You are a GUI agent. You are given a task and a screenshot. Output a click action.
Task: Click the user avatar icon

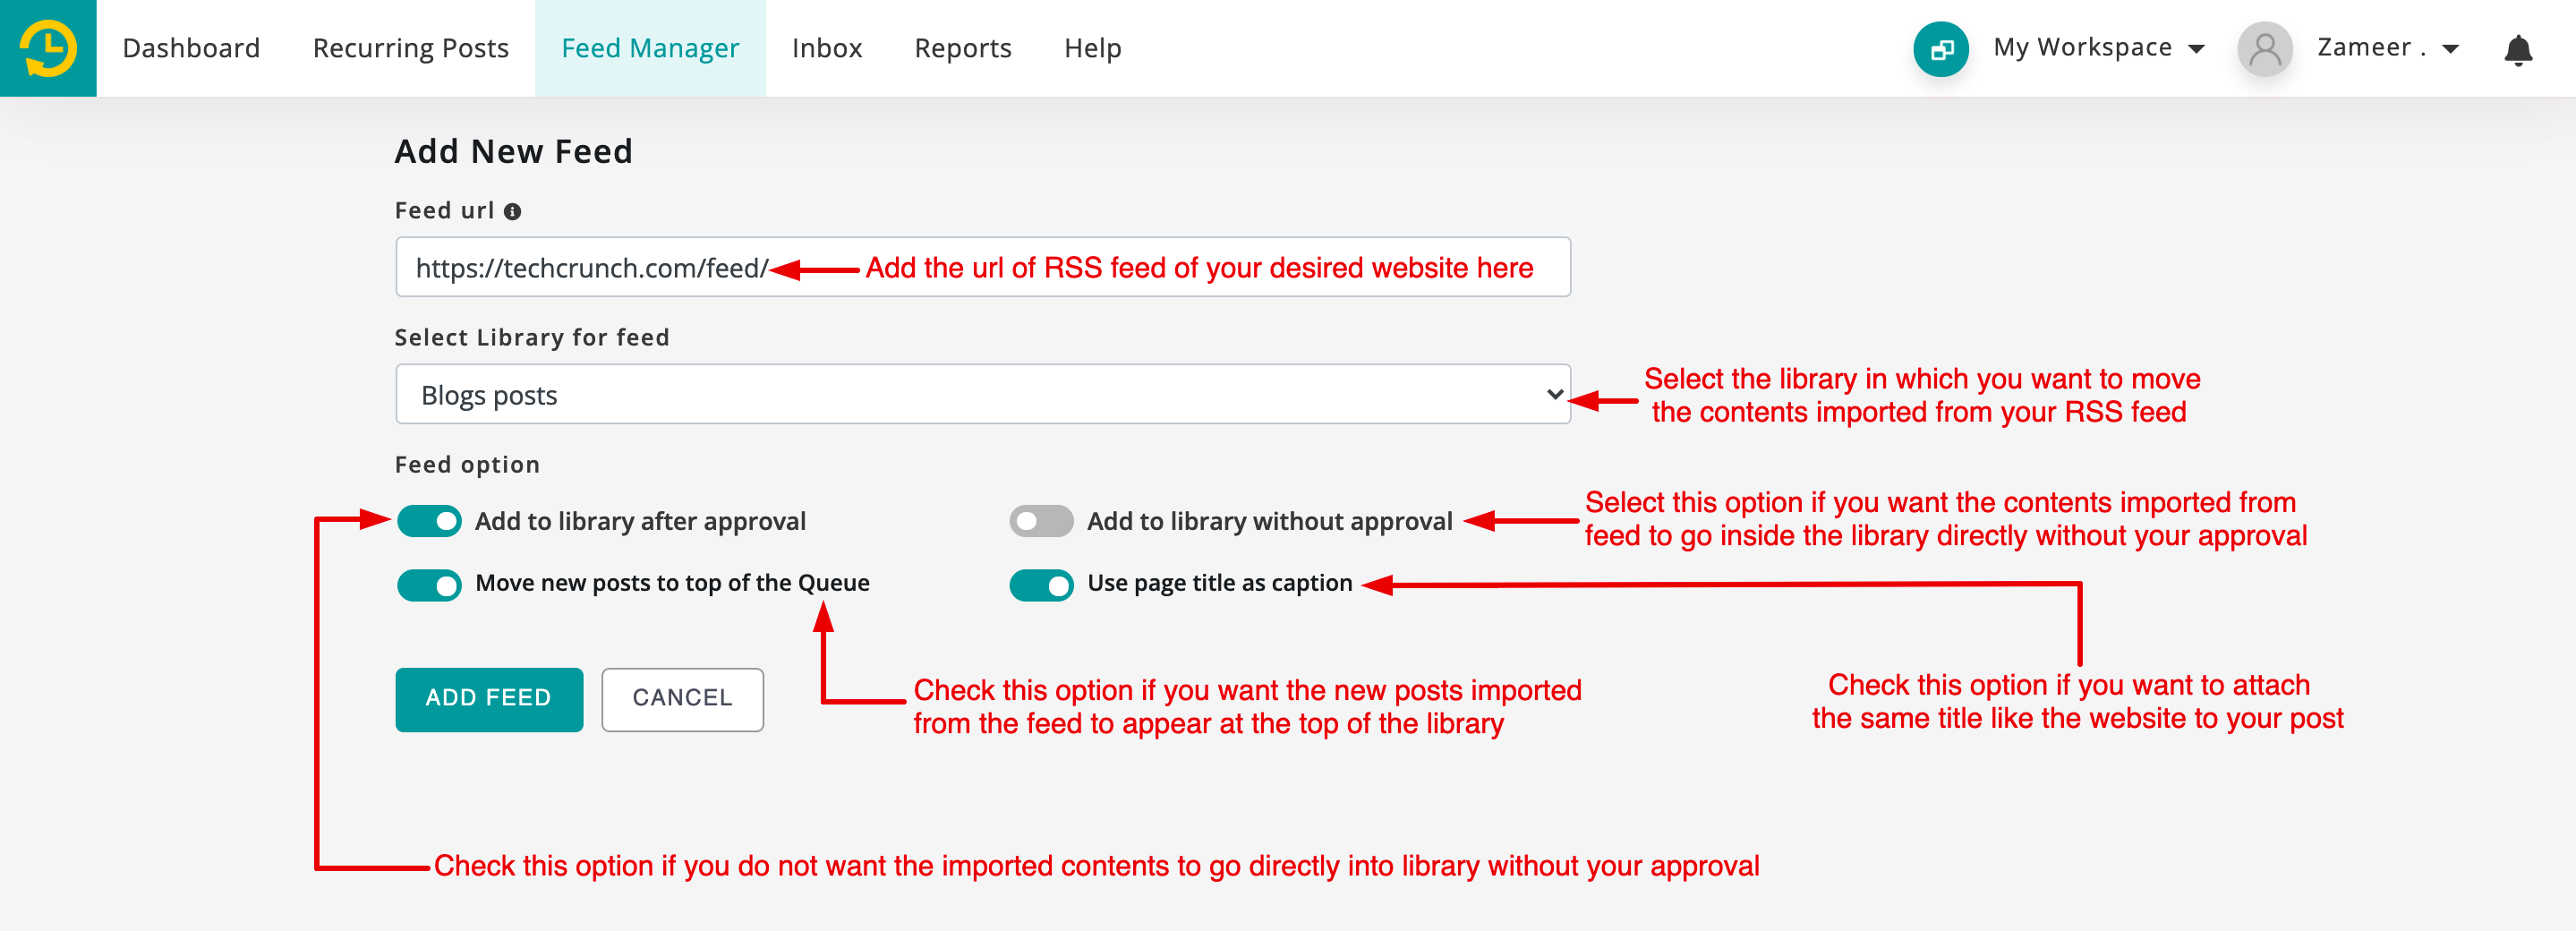pyautogui.click(x=2264, y=49)
